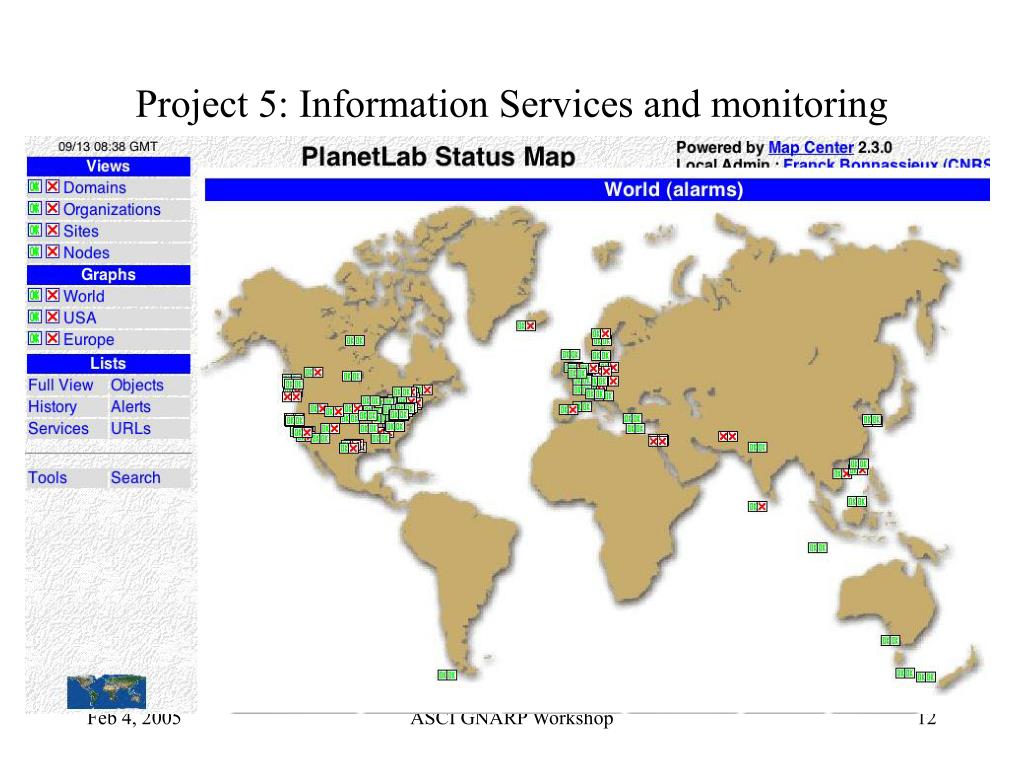Click the node marker in southeast Australia

pos(890,641)
